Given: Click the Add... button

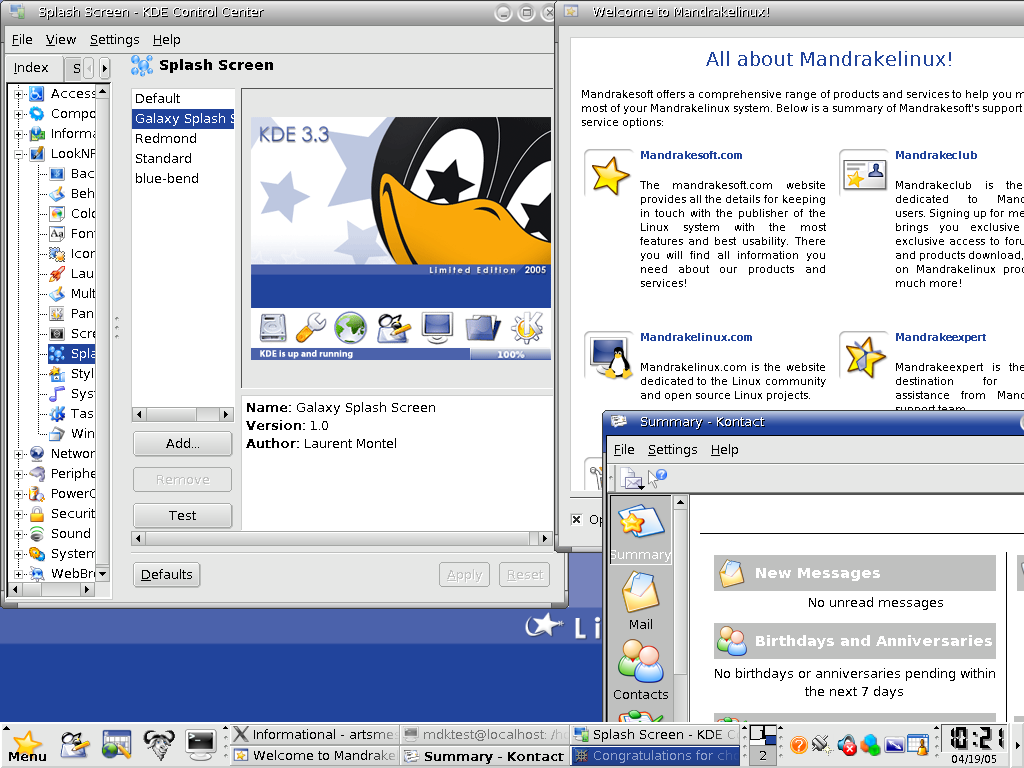Looking at the screenshot, I should click(182, 443).
